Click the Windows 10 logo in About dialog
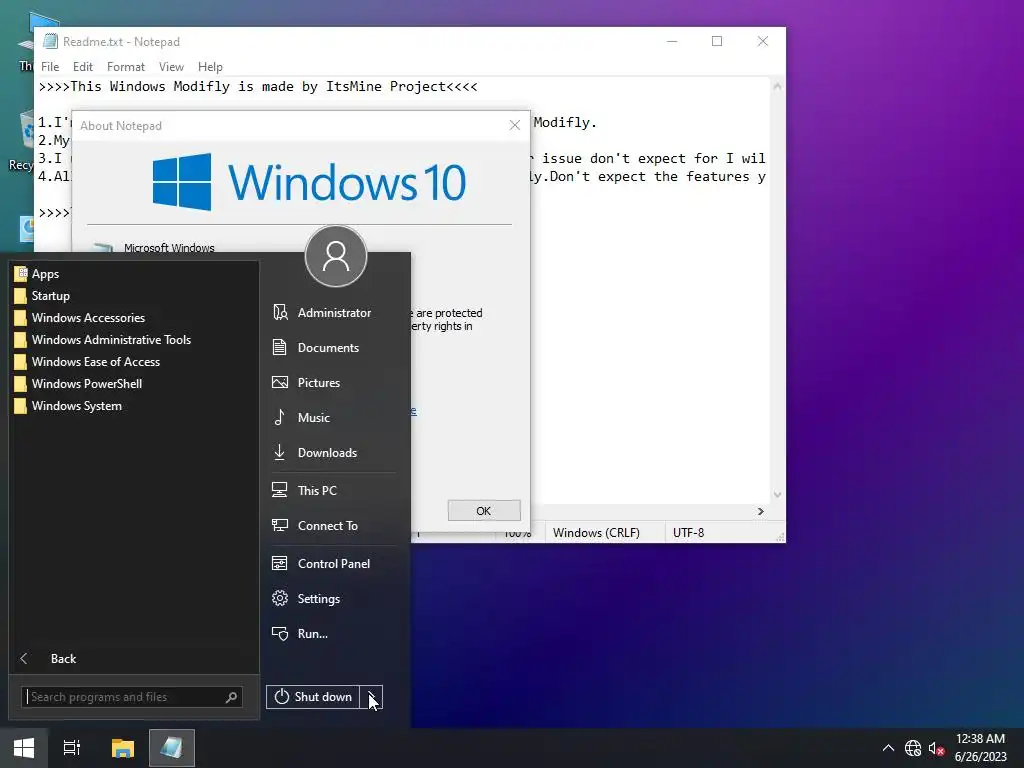Screen dimensions: 1024x768 point(309,182)
